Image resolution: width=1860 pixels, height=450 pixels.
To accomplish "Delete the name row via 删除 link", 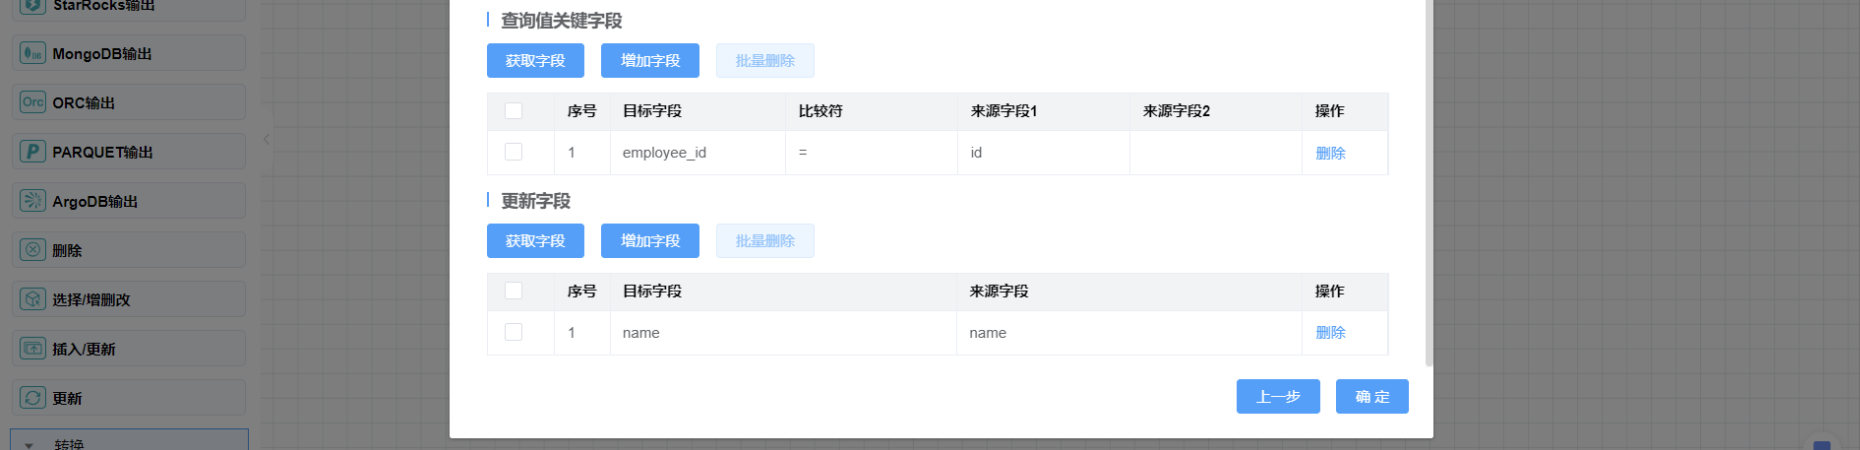I will coord(1330,333).
